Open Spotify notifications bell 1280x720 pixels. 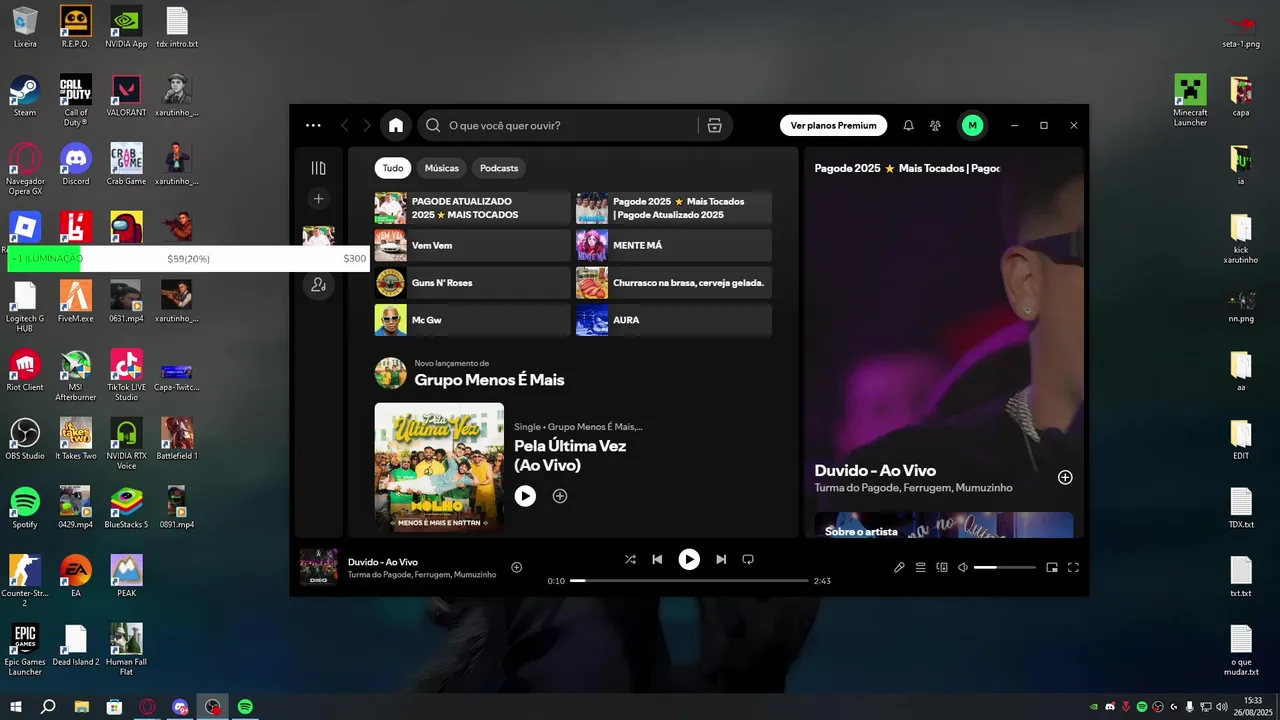908,125
